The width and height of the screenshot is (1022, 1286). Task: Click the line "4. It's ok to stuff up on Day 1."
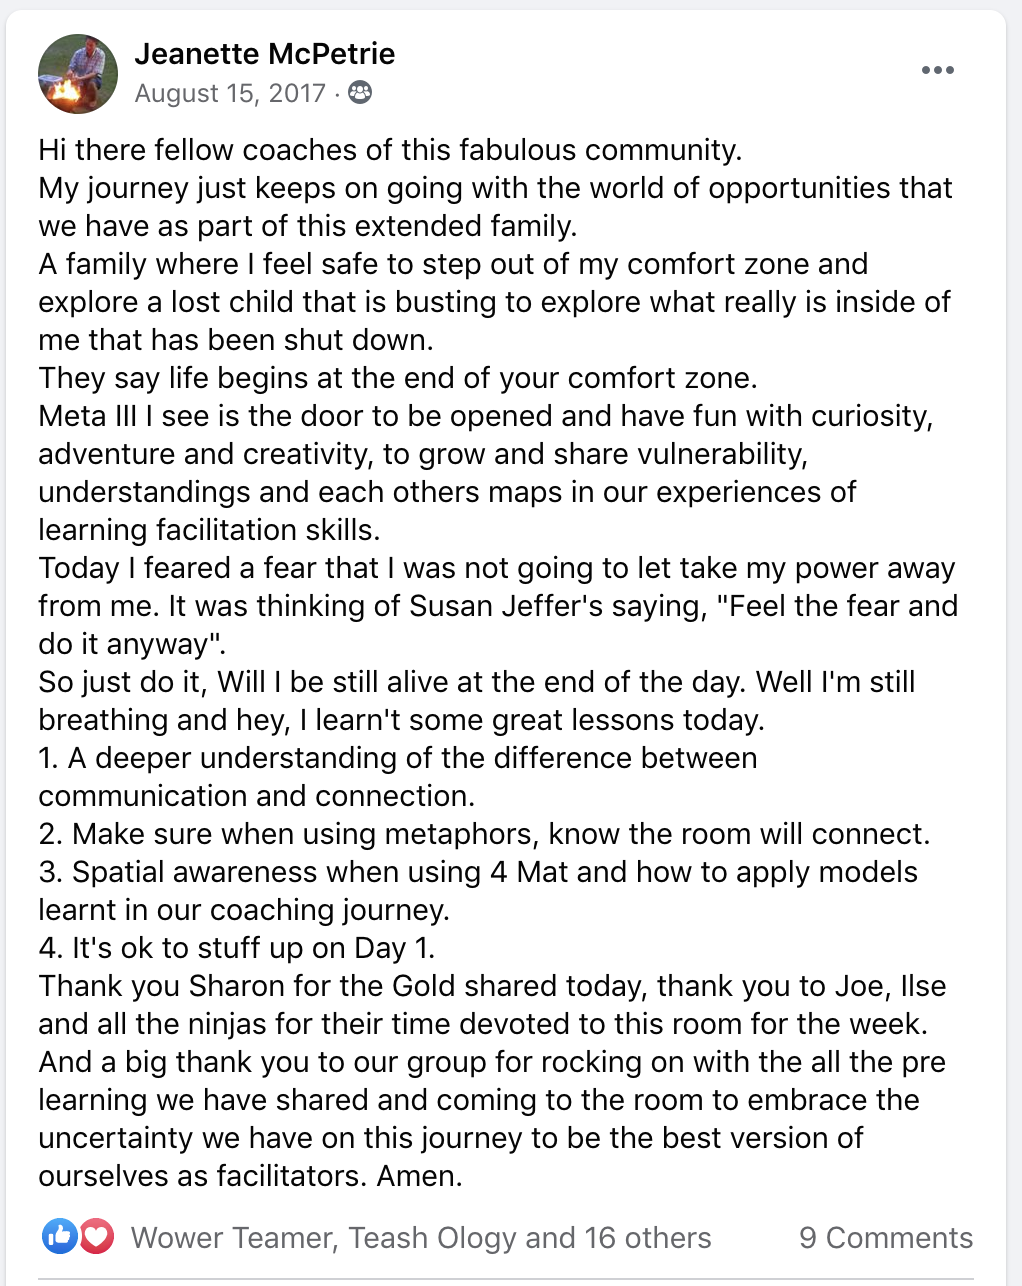(x=237, y=948)
